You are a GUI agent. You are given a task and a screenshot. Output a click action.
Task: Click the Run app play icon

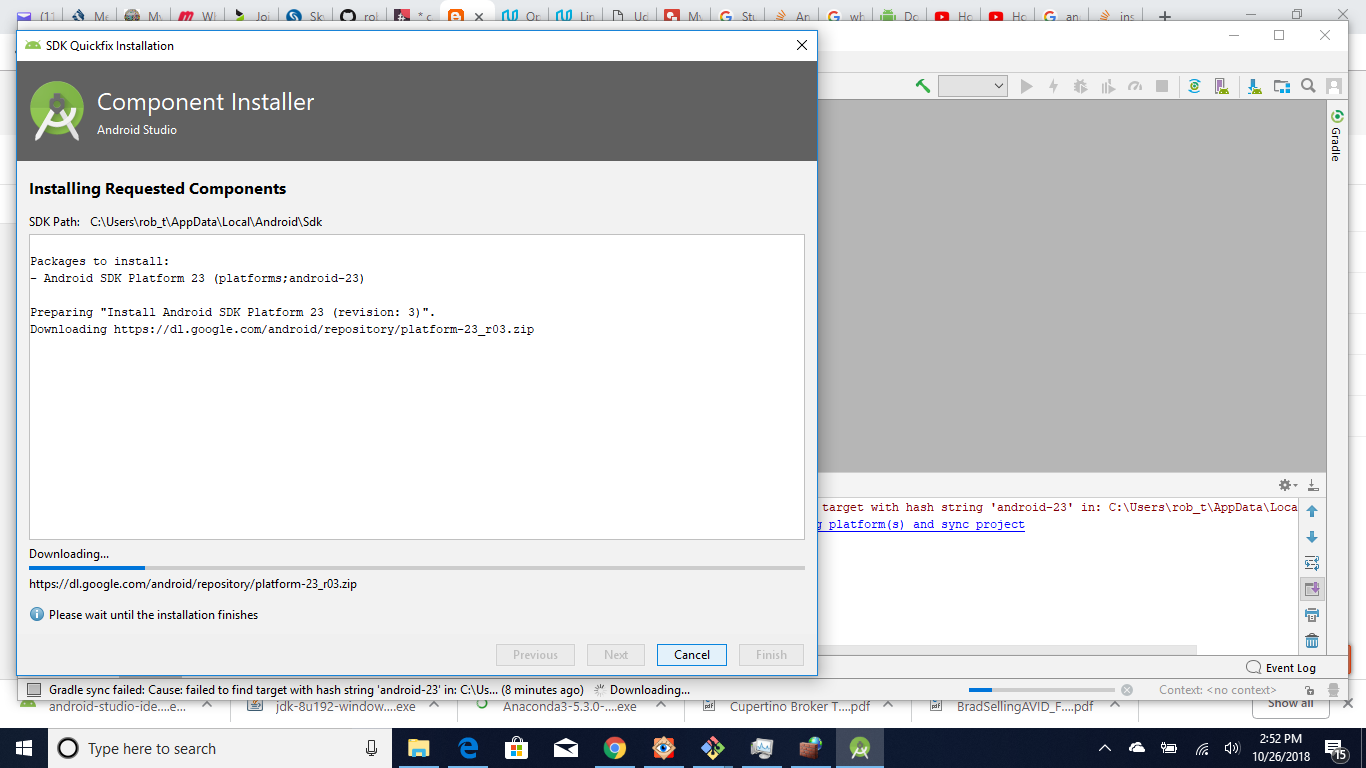(1026, 87)
